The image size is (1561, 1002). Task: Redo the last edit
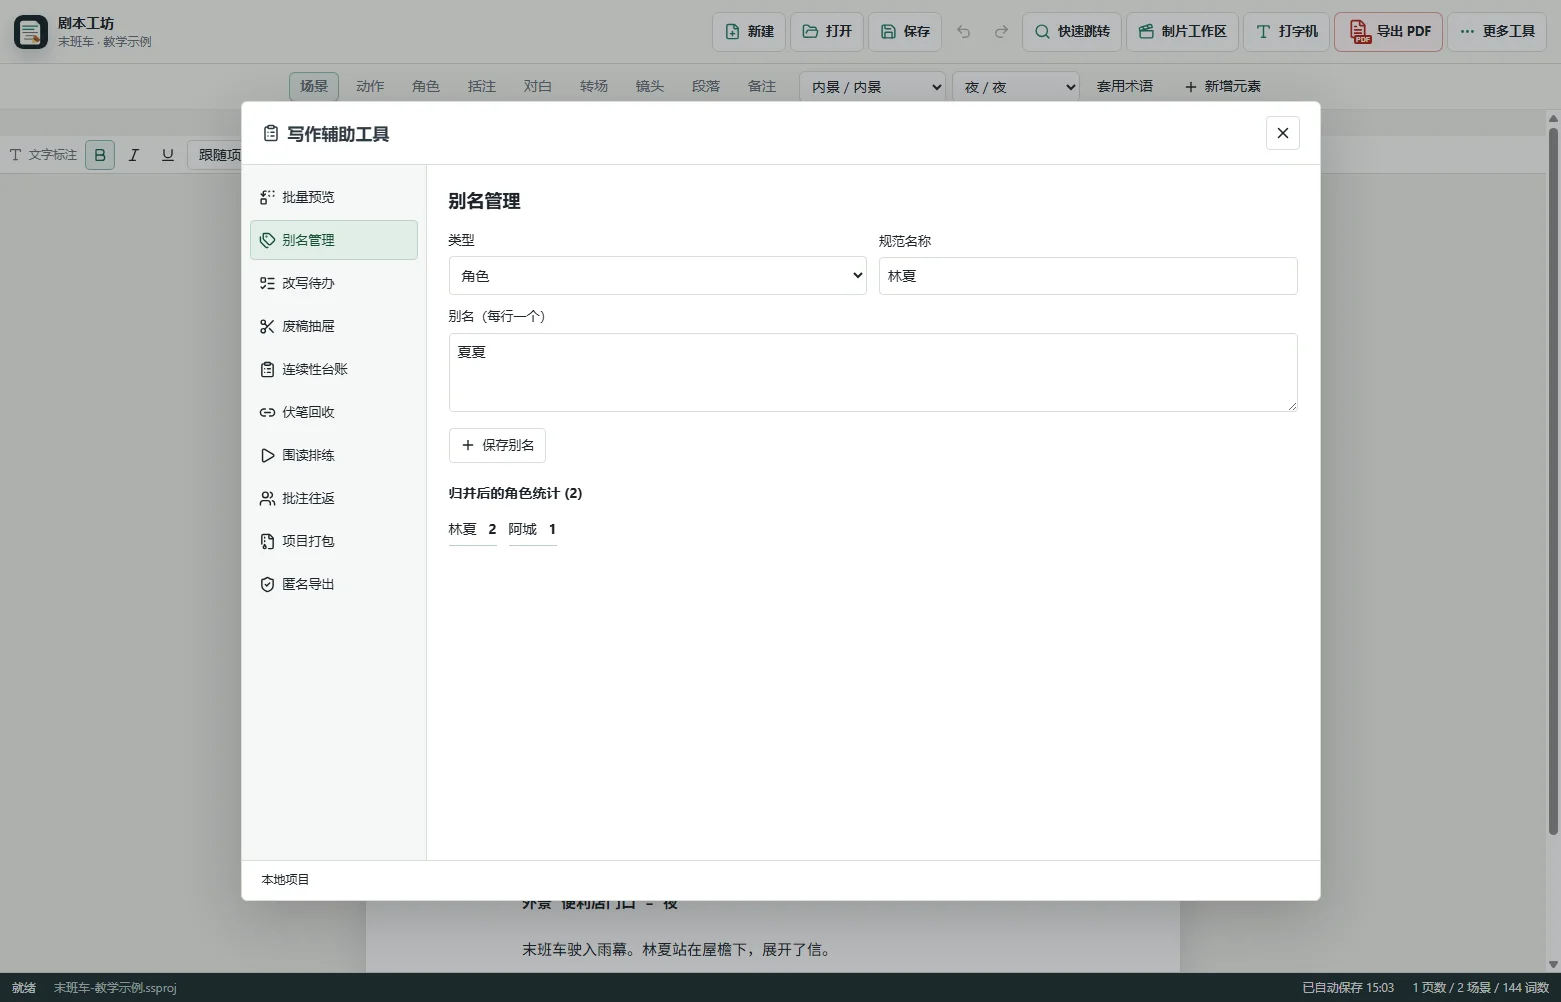coord(1001,31)
